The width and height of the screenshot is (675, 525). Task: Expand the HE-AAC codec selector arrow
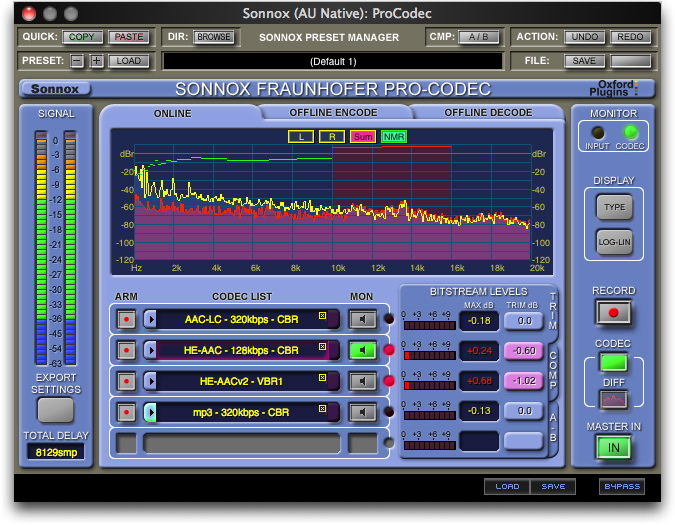[150, 350]
